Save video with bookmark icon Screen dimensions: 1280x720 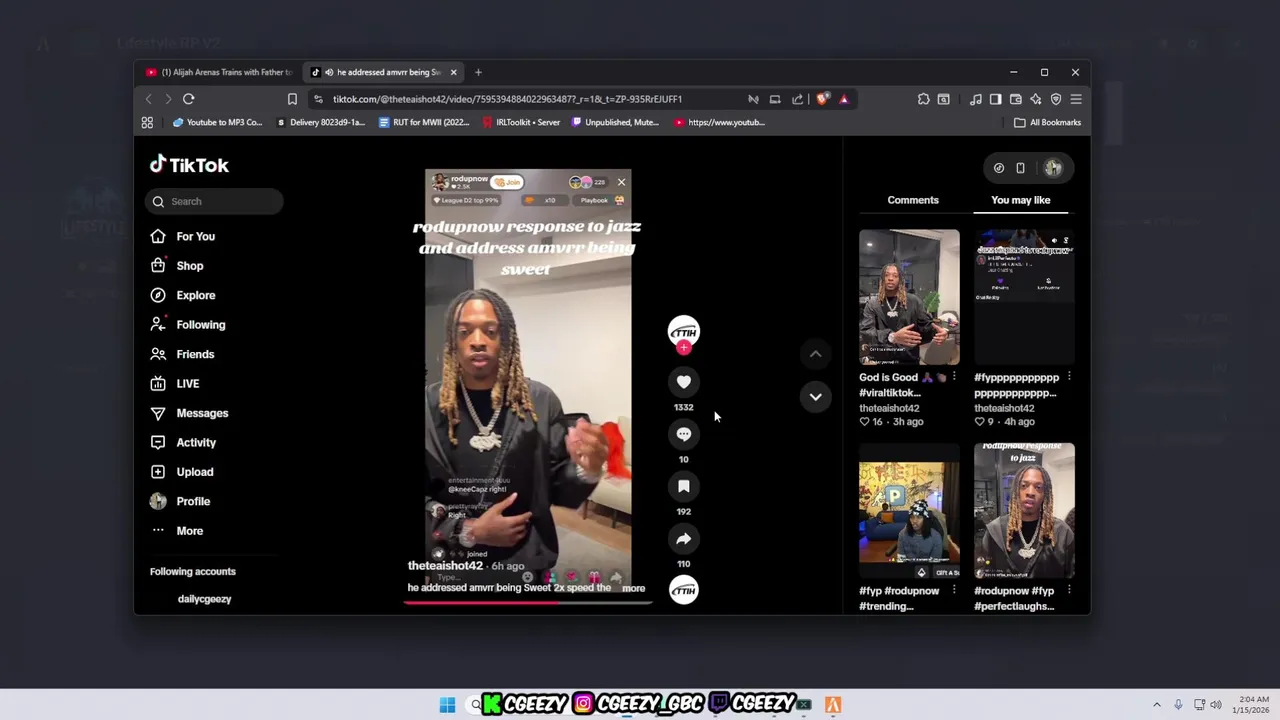click(684, 486)
